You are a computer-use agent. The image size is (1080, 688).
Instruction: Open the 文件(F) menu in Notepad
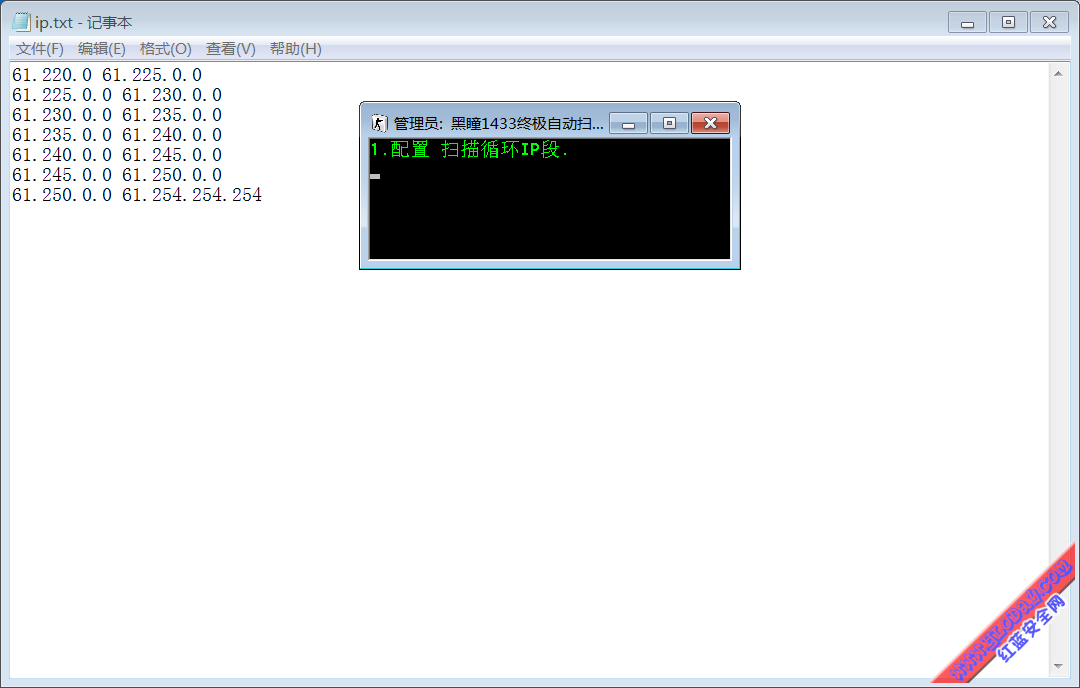click(x=39, y=49)
